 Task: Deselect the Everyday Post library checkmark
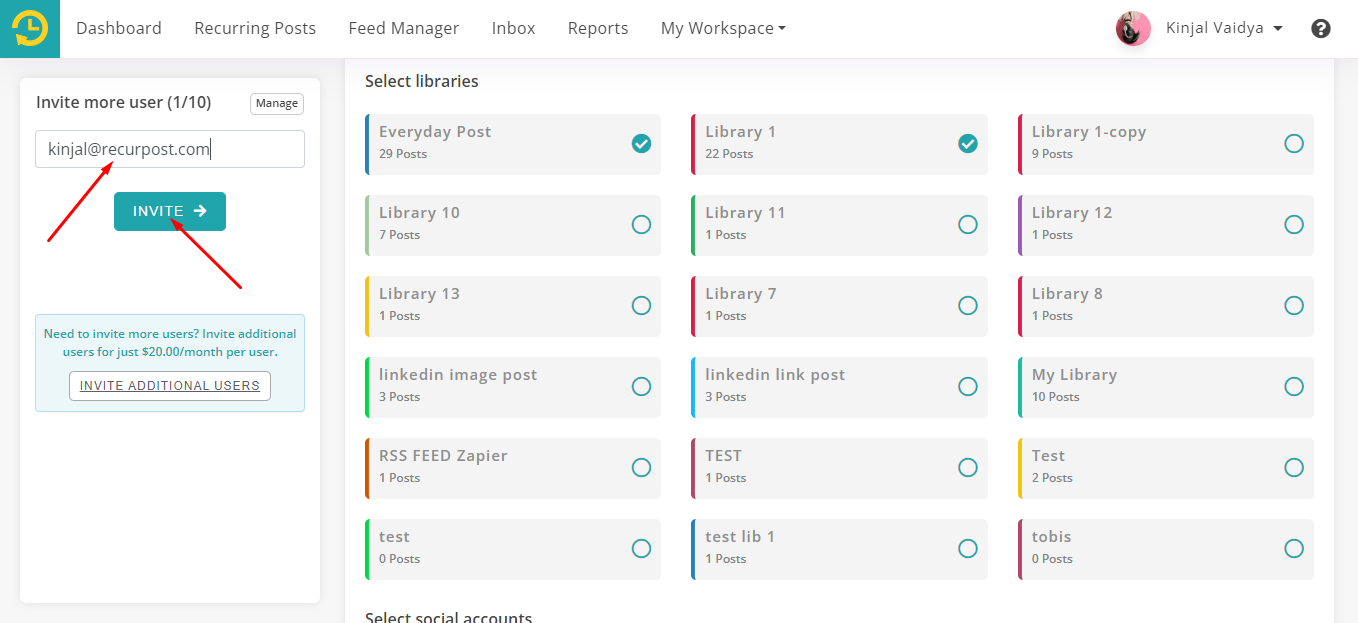pyautogui.click(x=642, y=144)
